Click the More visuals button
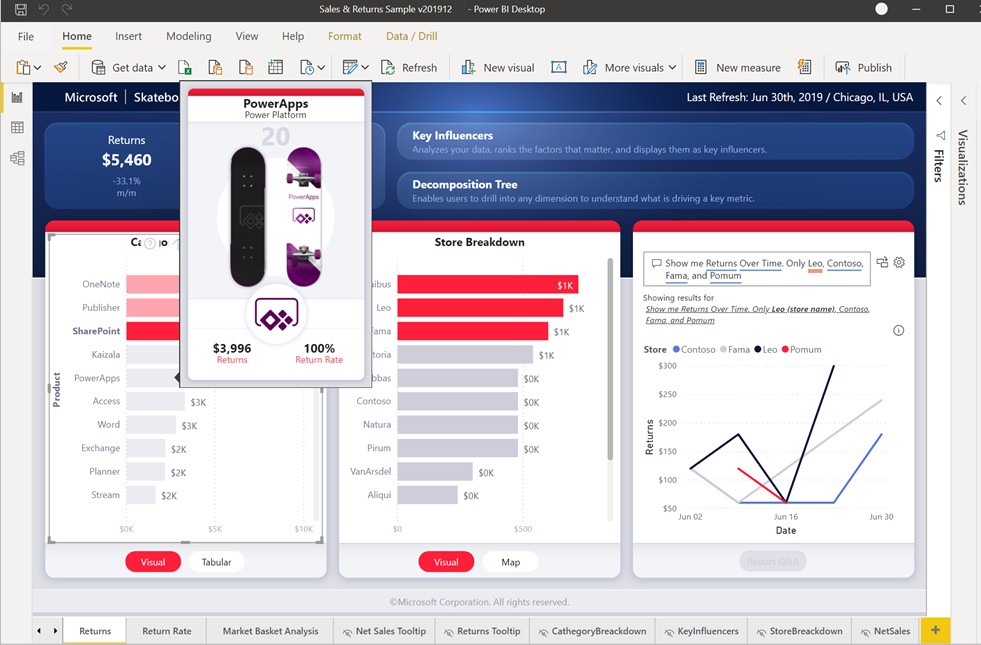Image resolution: width=981 pixels, height=645 pixels. [x=624, y=68]
